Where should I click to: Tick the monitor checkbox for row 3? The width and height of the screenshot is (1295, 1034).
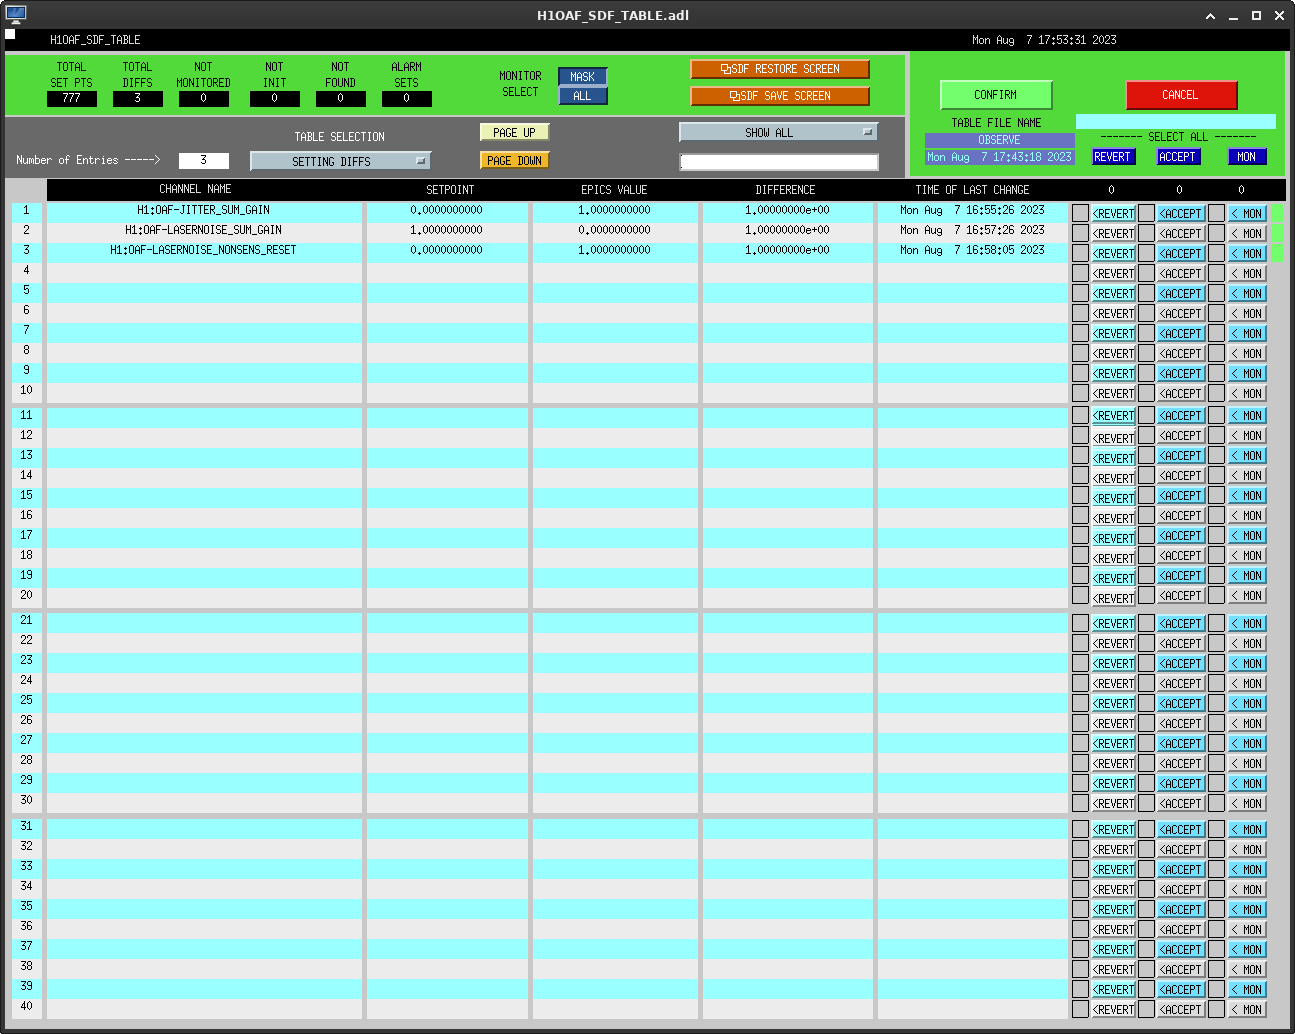[1216, 253]
